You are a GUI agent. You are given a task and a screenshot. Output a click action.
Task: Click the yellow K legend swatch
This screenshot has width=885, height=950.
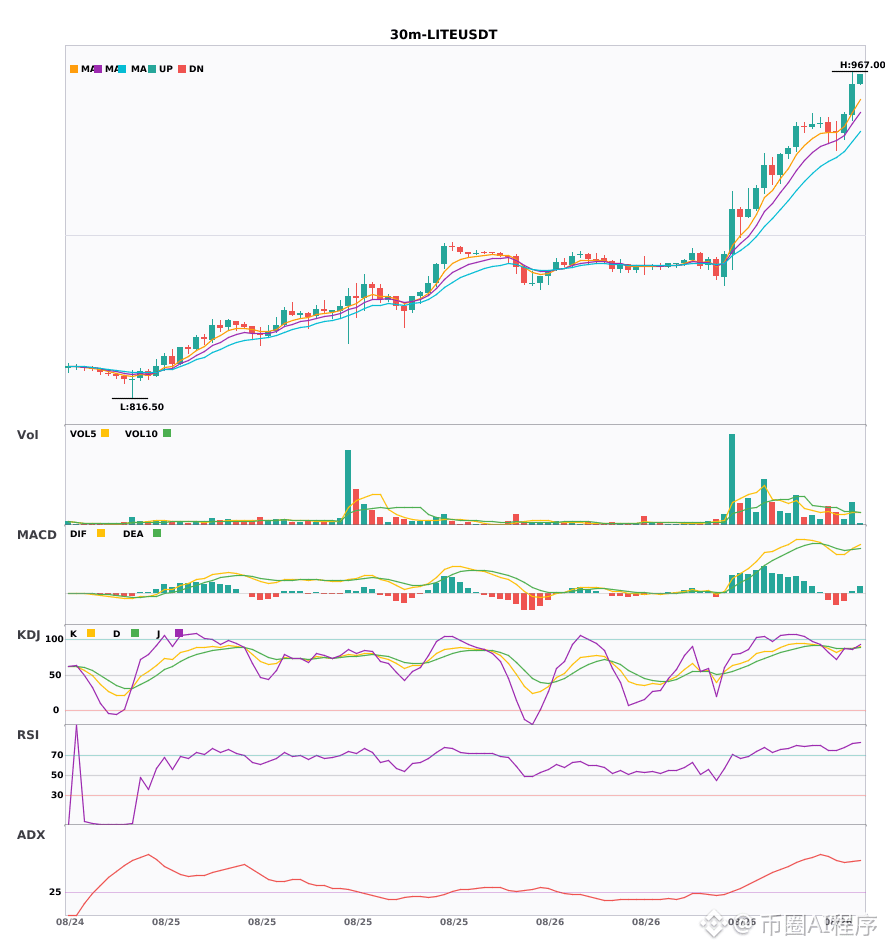coord(91,633)
